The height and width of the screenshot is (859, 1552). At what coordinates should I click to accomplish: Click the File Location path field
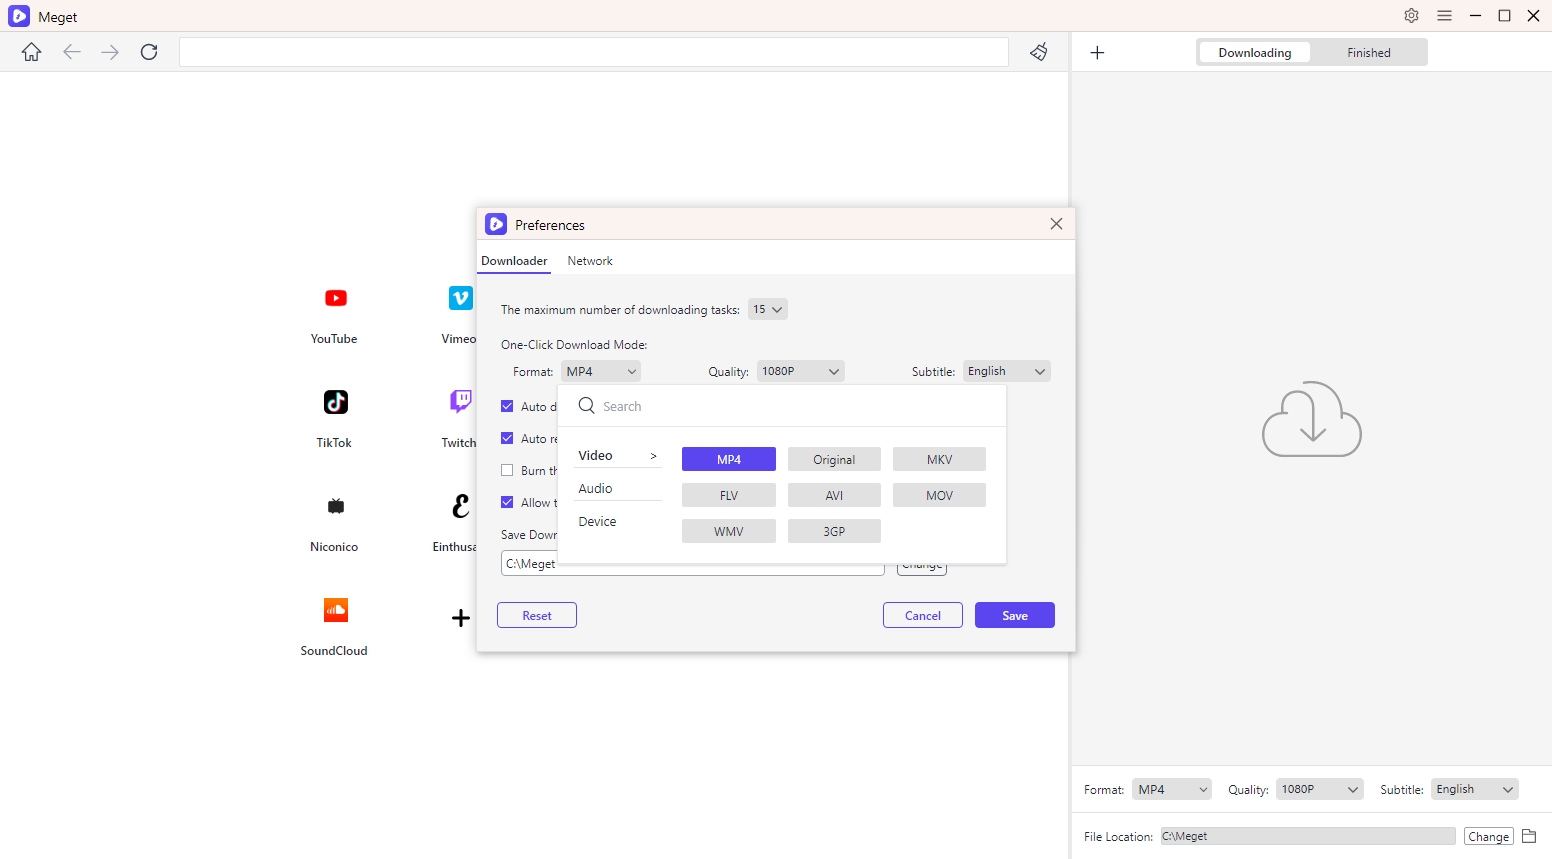point(1308,836)
